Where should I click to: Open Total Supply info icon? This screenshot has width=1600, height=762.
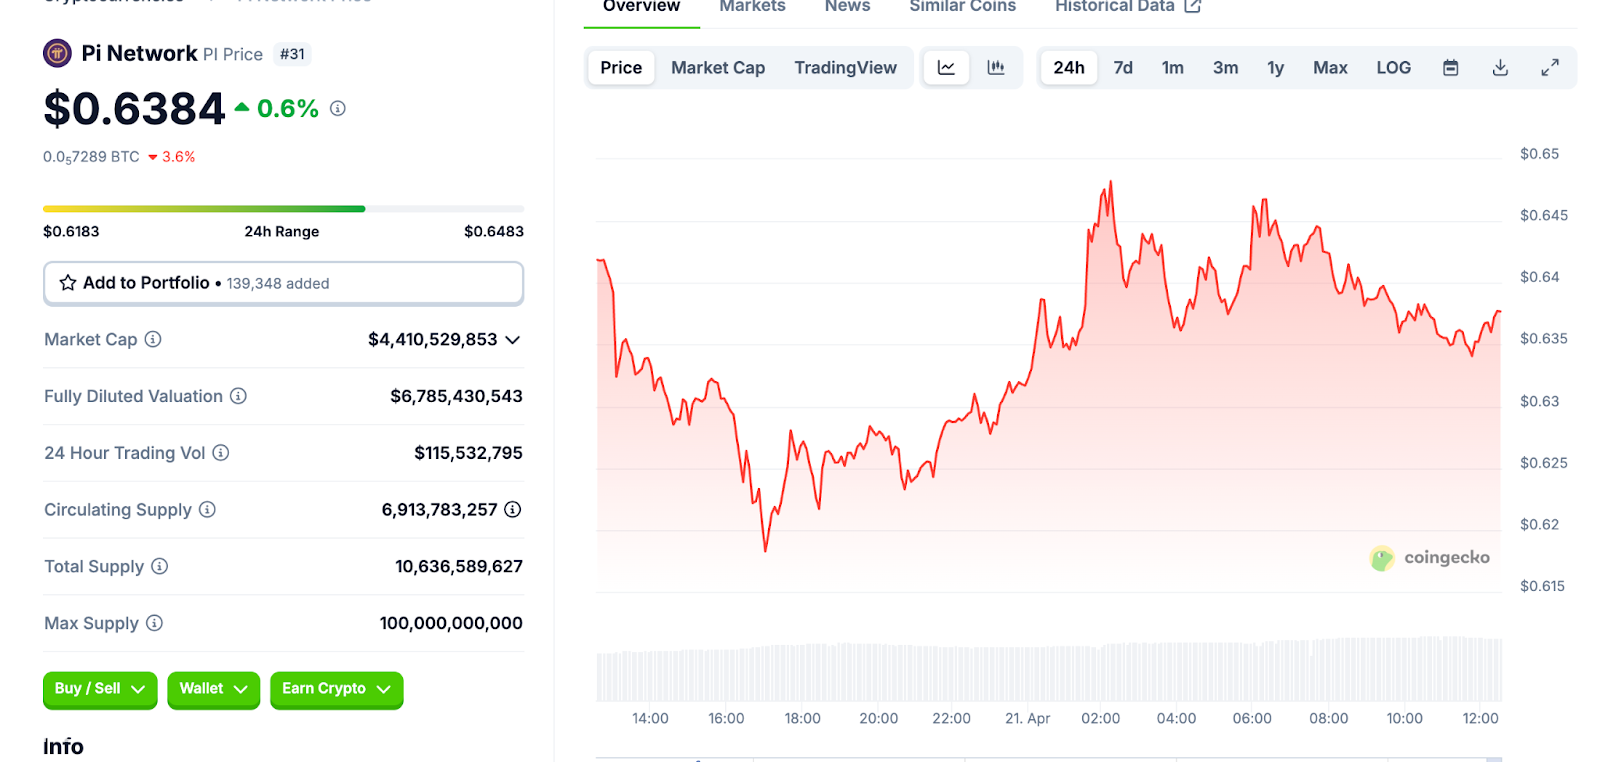[160, 566]
